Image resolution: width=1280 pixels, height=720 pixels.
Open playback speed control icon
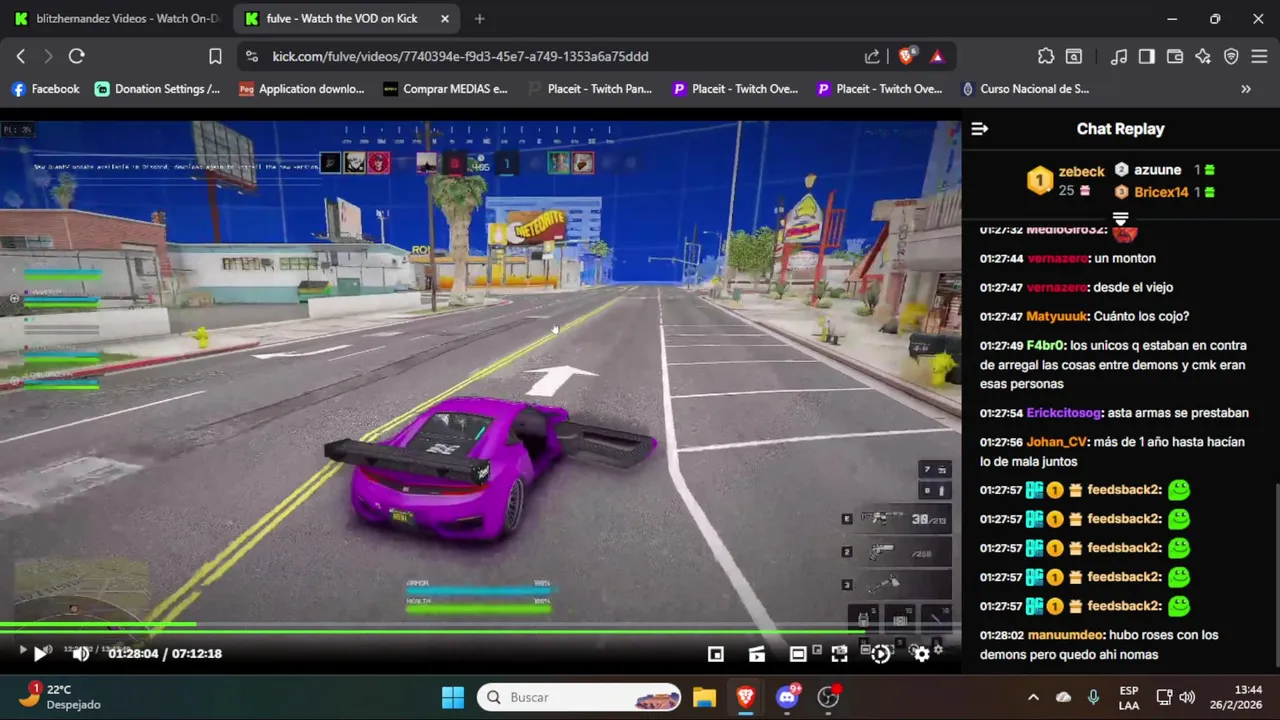point(881,653)
